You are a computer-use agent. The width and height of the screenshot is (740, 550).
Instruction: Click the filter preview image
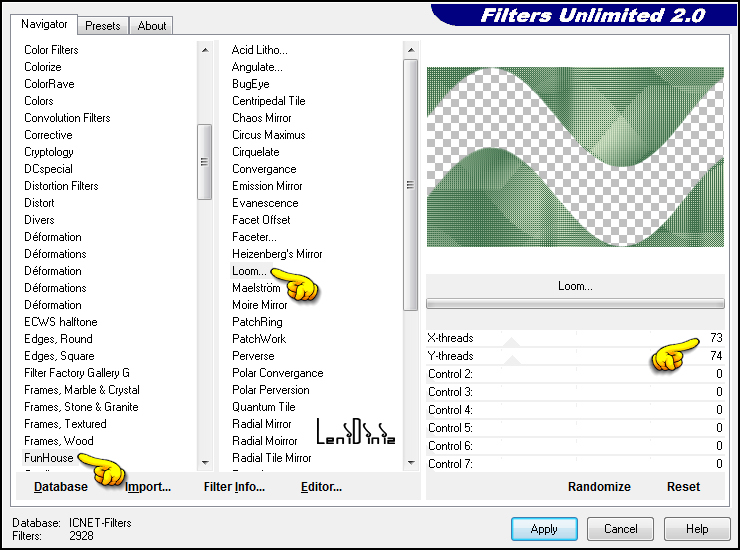coord(575,156)
